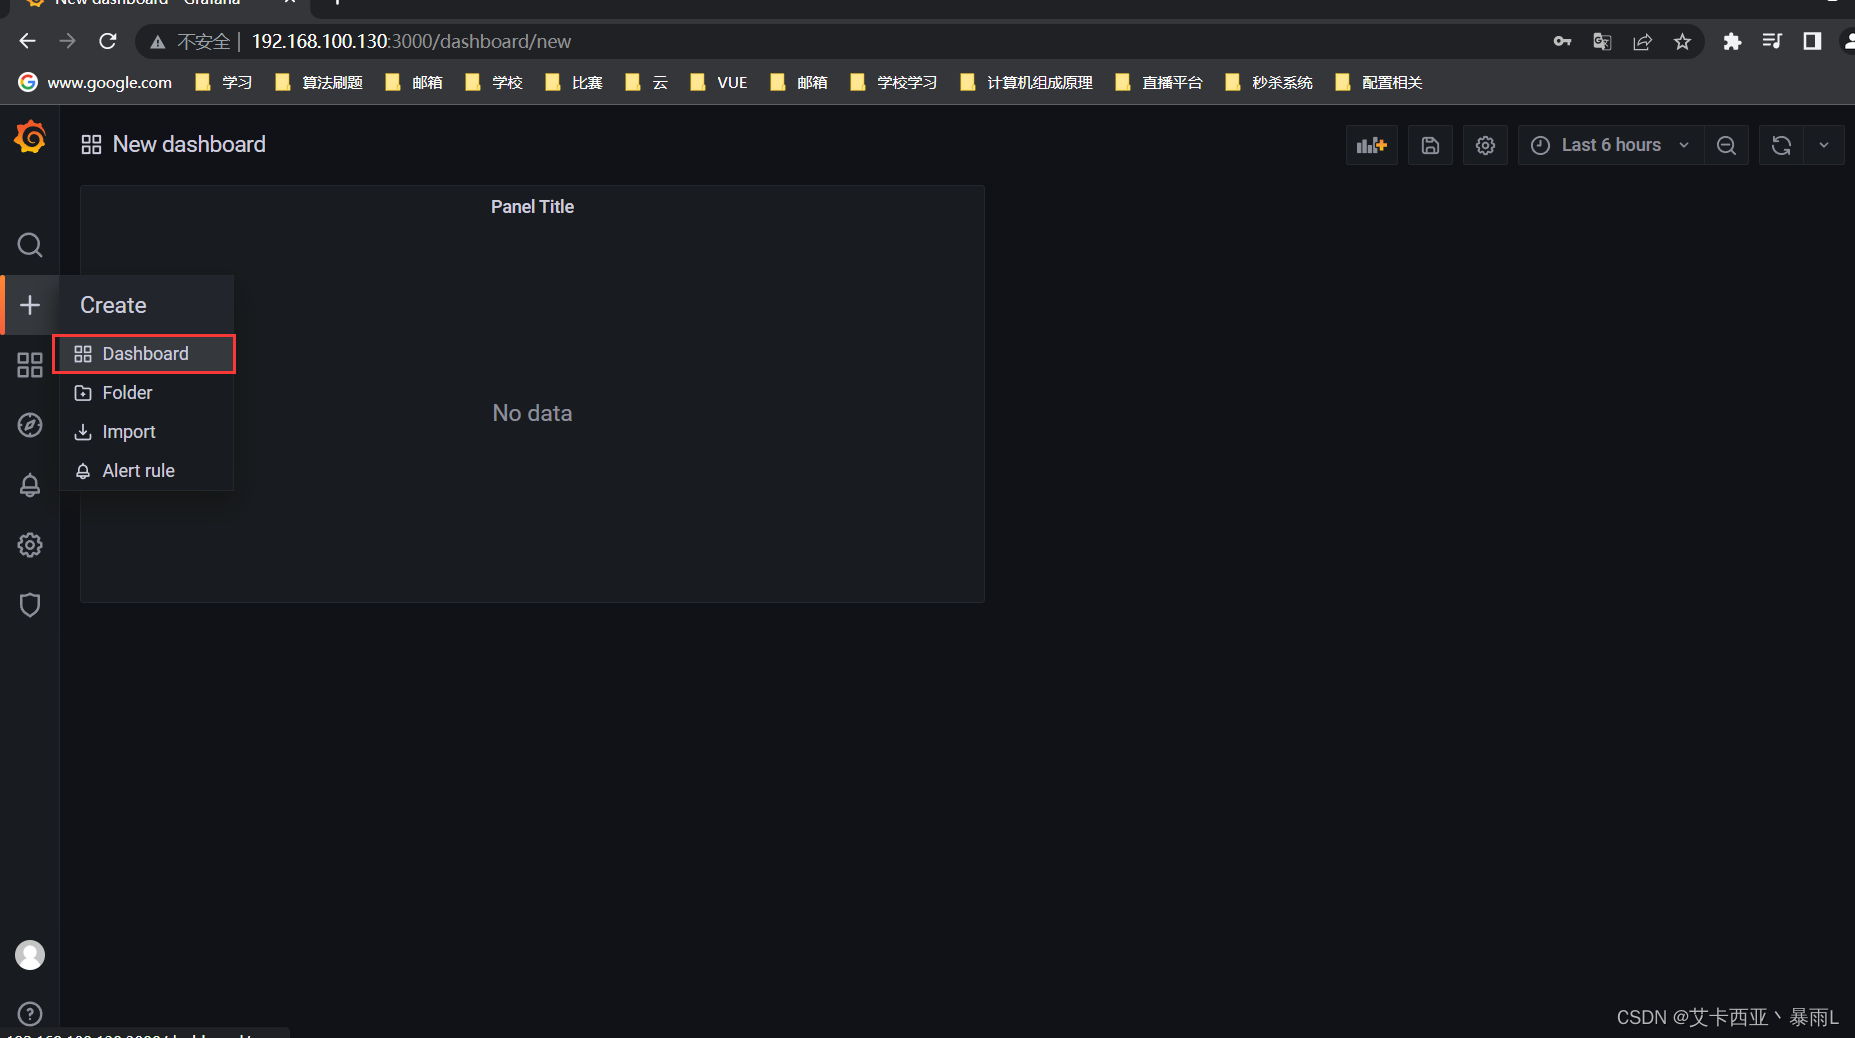Click the New dashboard title
Viewport: 1855px width, 1038px height.
189,144
